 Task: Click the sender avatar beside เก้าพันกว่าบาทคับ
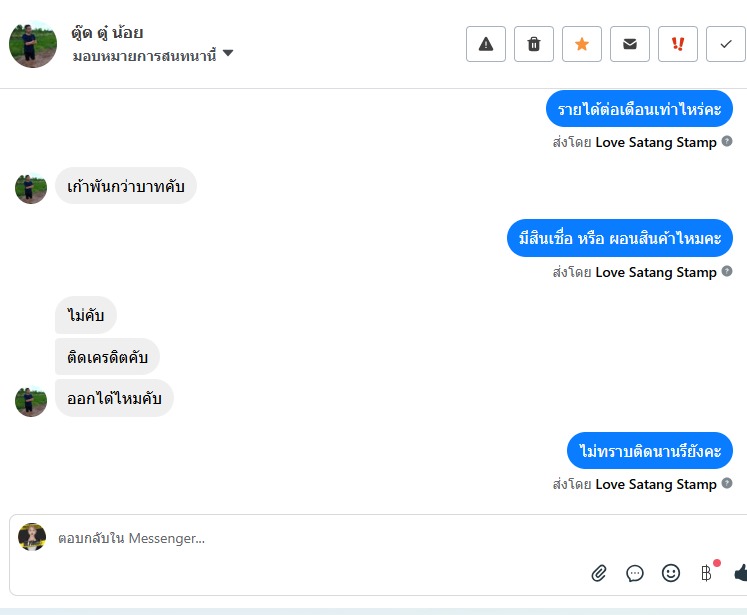(x=31, y=187)
